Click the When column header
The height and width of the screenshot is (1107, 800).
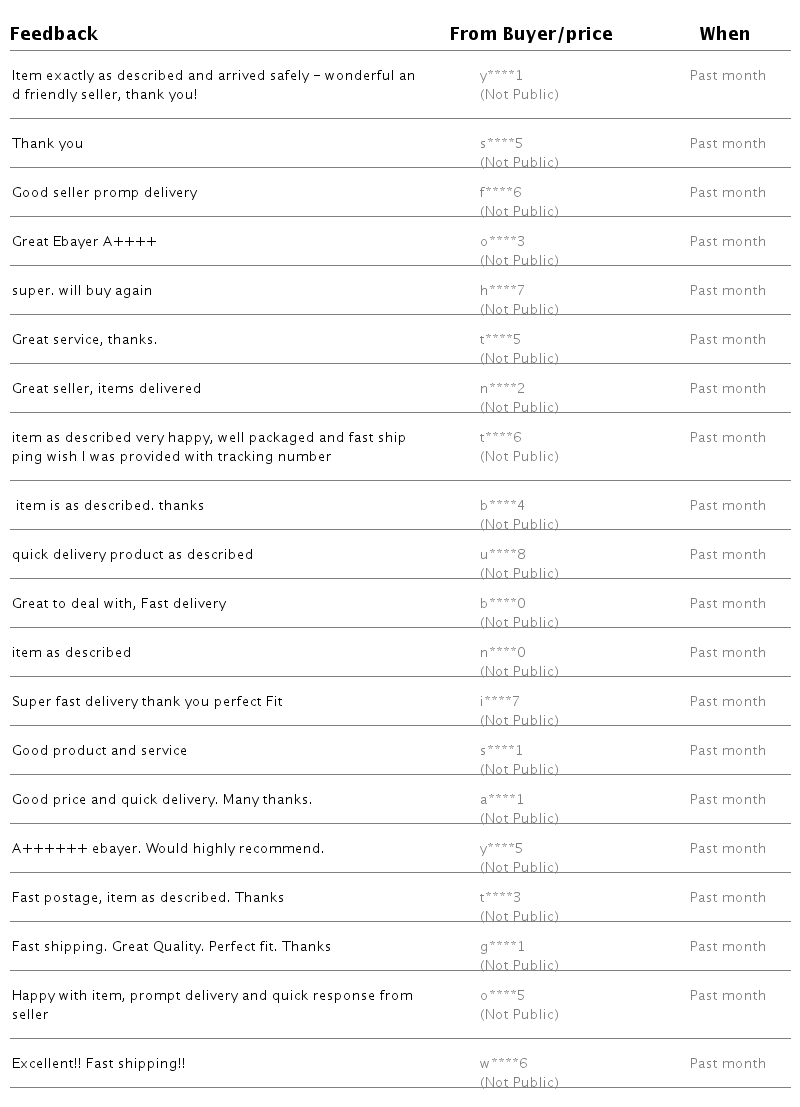tap(724, 34)
